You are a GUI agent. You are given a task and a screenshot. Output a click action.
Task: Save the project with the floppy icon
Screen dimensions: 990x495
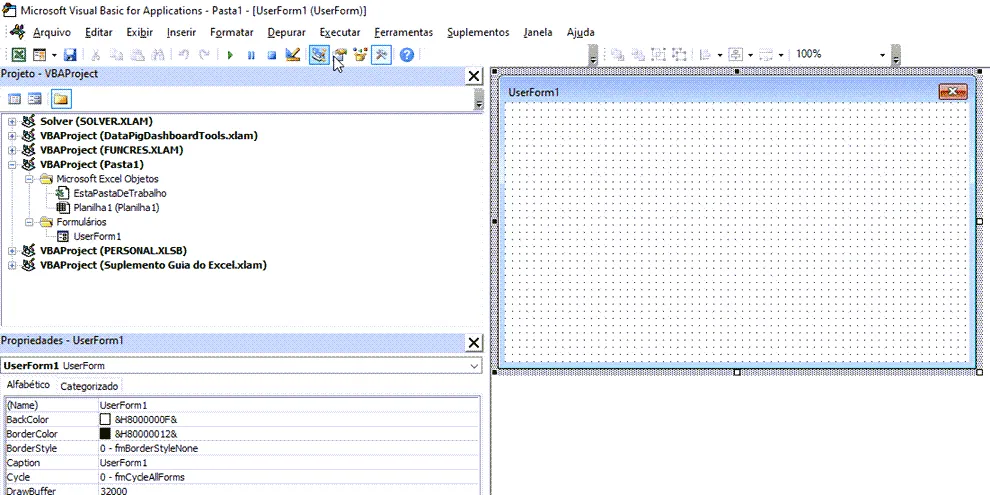coord(69,55)
